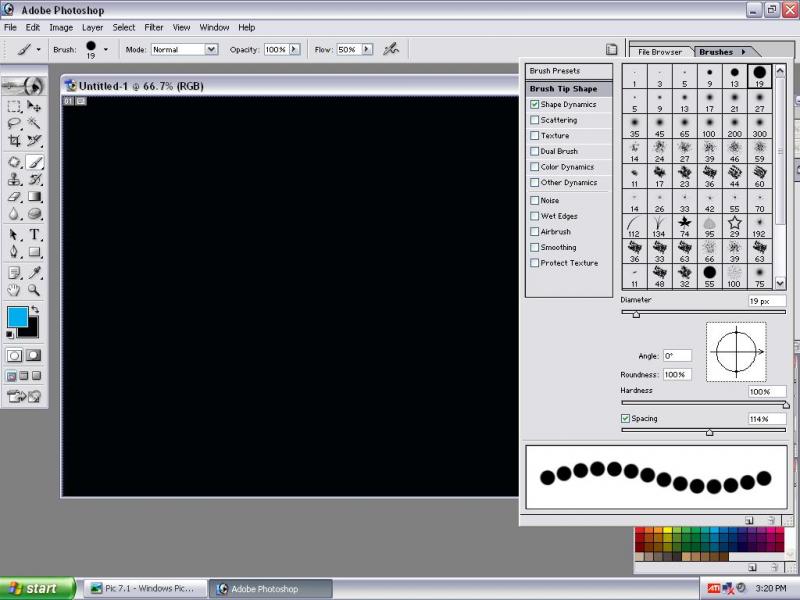The width and height of the screenshot is (800, 600).
Task: Expand the Flow value arrow
Action: 366,49
